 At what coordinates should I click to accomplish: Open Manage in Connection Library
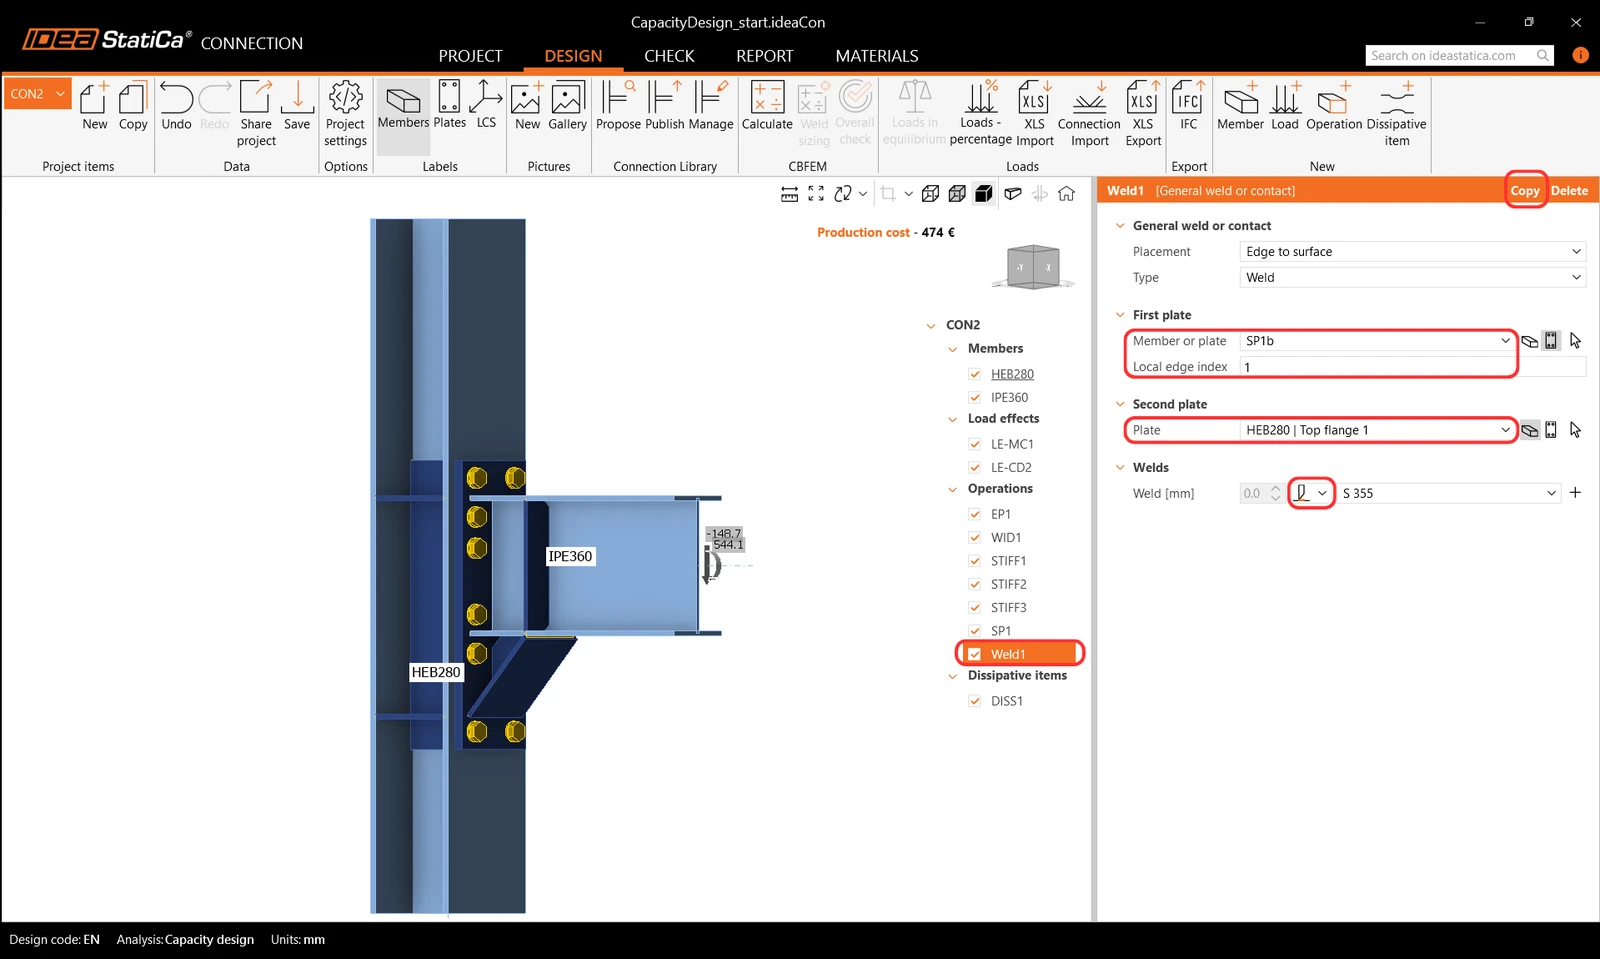click(x=711, y=106)
